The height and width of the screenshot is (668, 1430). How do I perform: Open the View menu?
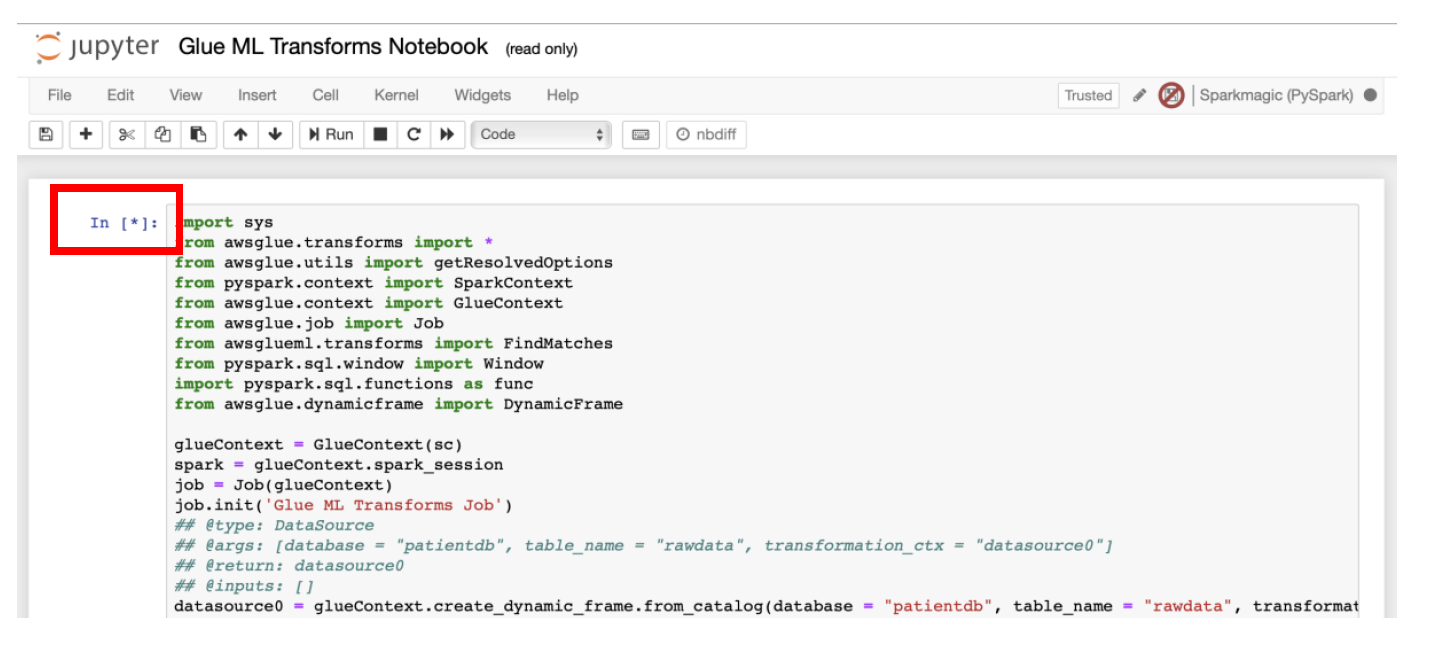point(185,95)
